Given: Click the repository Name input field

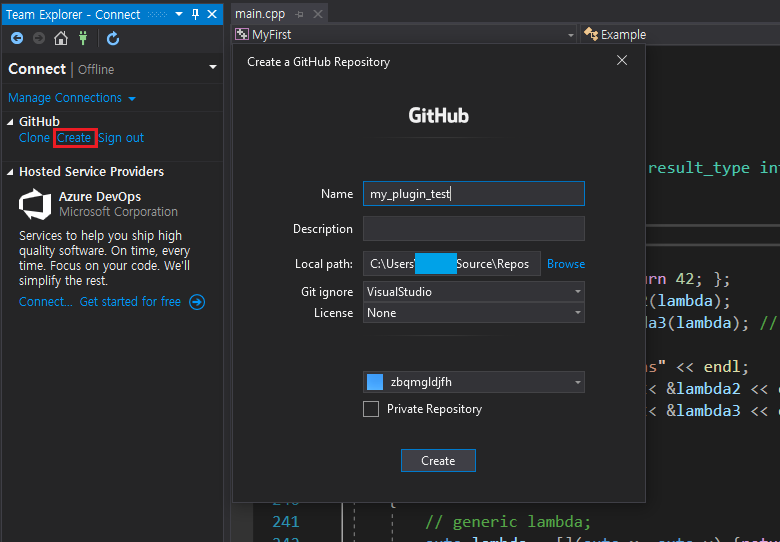Looking at the screenshot, I should click(x=474, y=193).
